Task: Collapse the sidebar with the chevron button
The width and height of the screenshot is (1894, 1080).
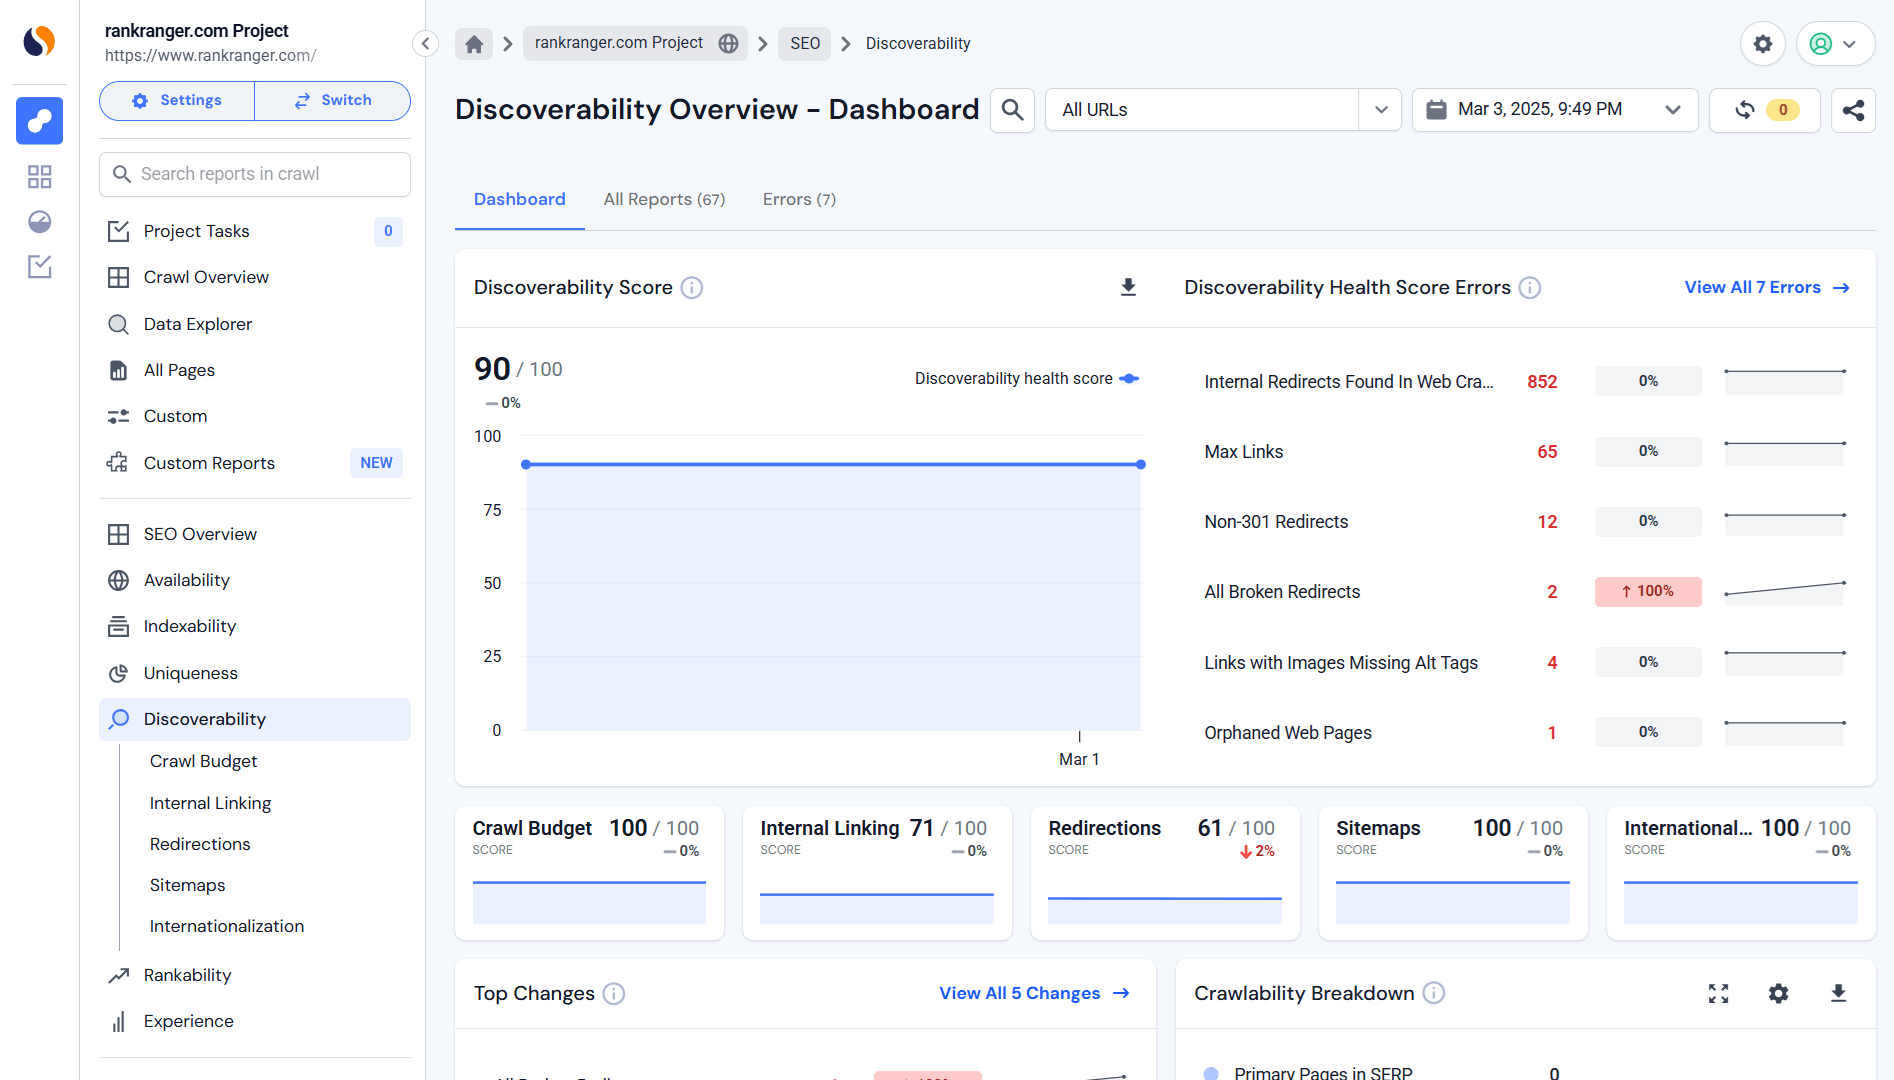Action: coord(425,43)
